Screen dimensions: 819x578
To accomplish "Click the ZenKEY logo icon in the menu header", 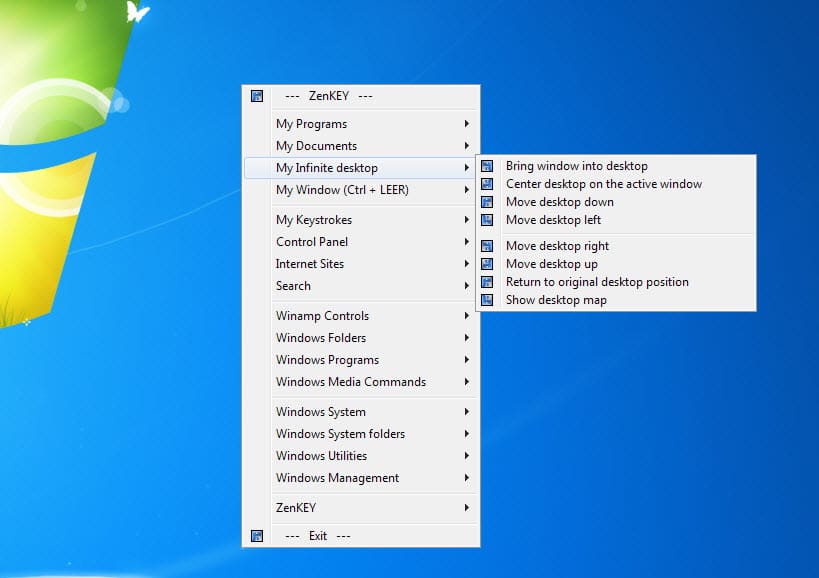I will click(x=257, y=96).
